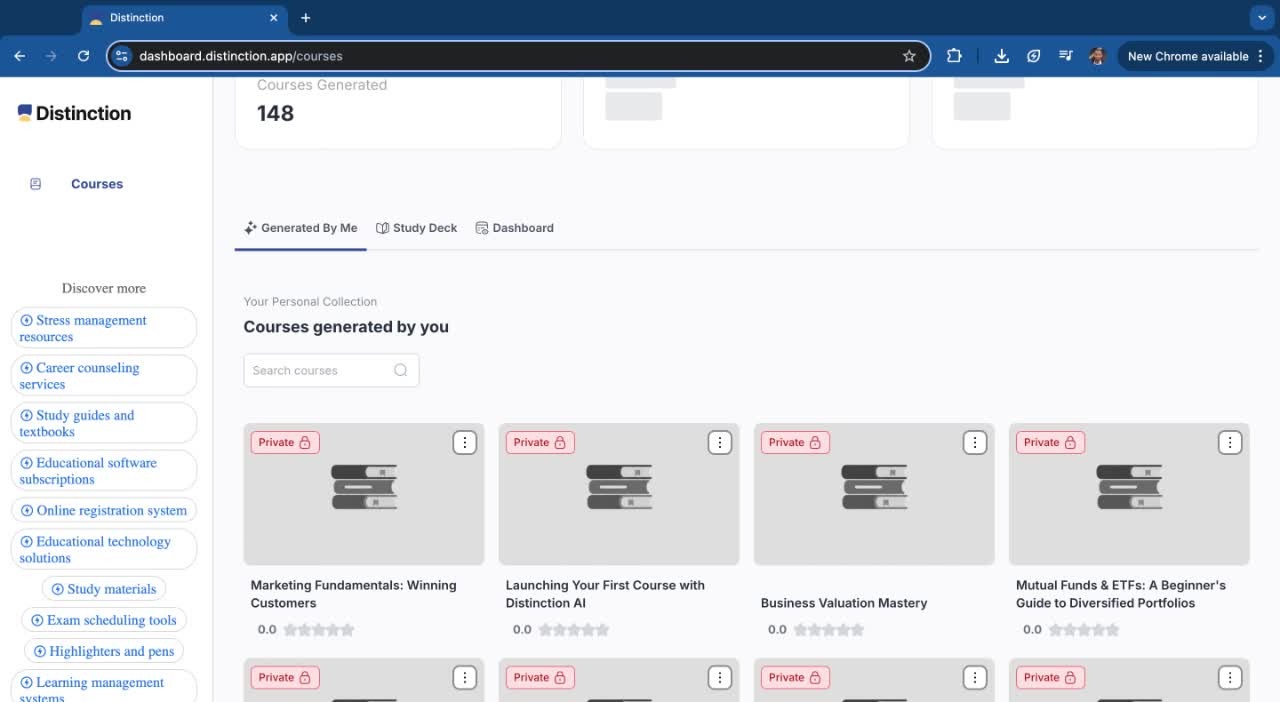Click the search magnifier icon in course search
Image resolution: width=1280 pixels, height=702 pixels.
coord(400,370)
